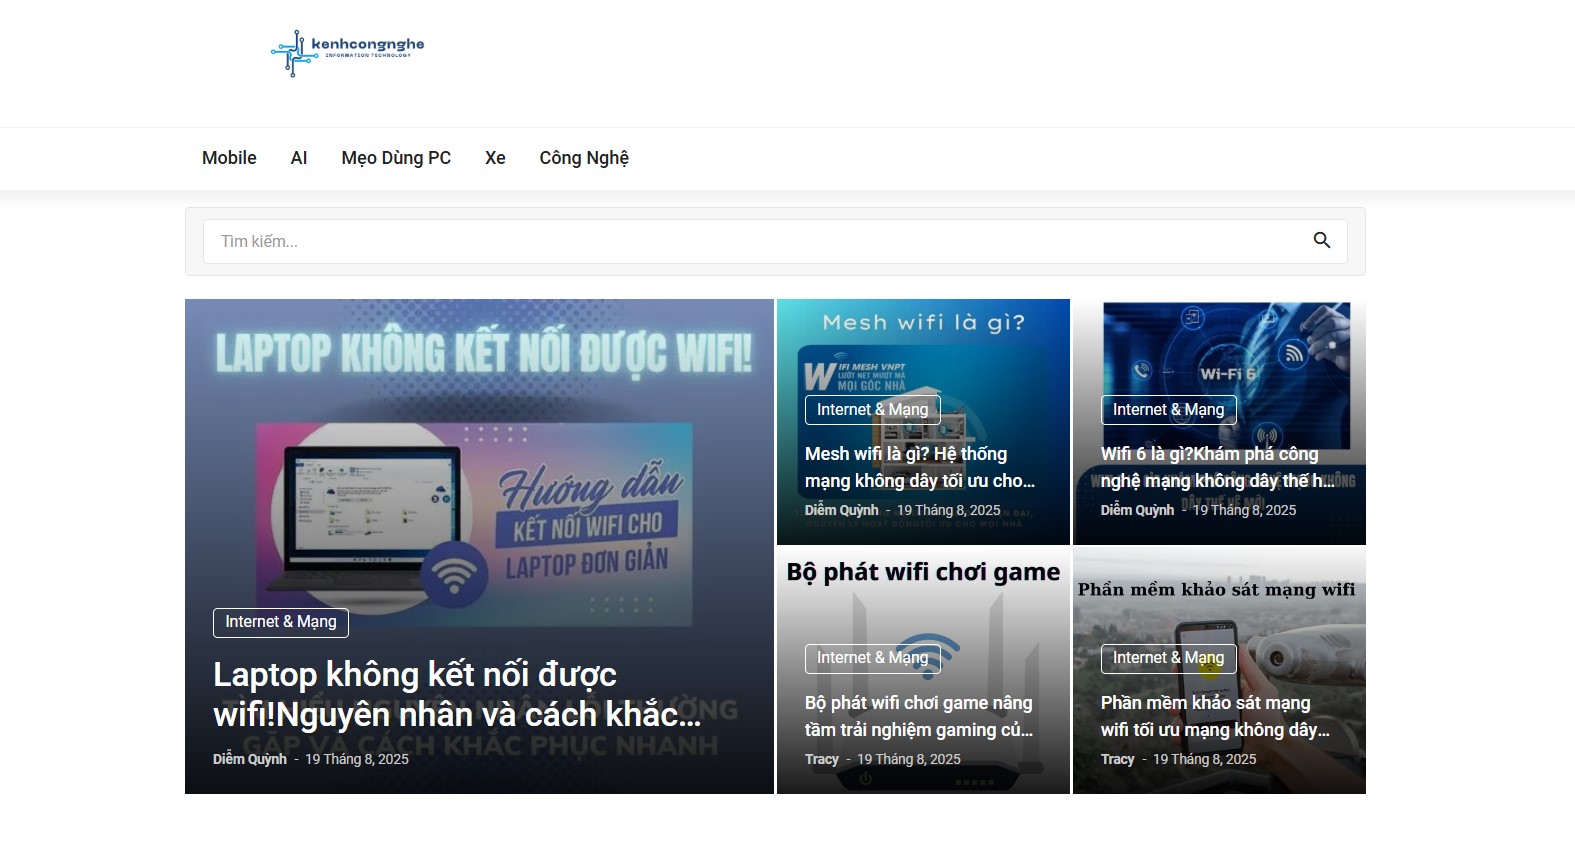Open the Mobile menu item
This screenshot has width=1575, height=842.
pos(229,158)
